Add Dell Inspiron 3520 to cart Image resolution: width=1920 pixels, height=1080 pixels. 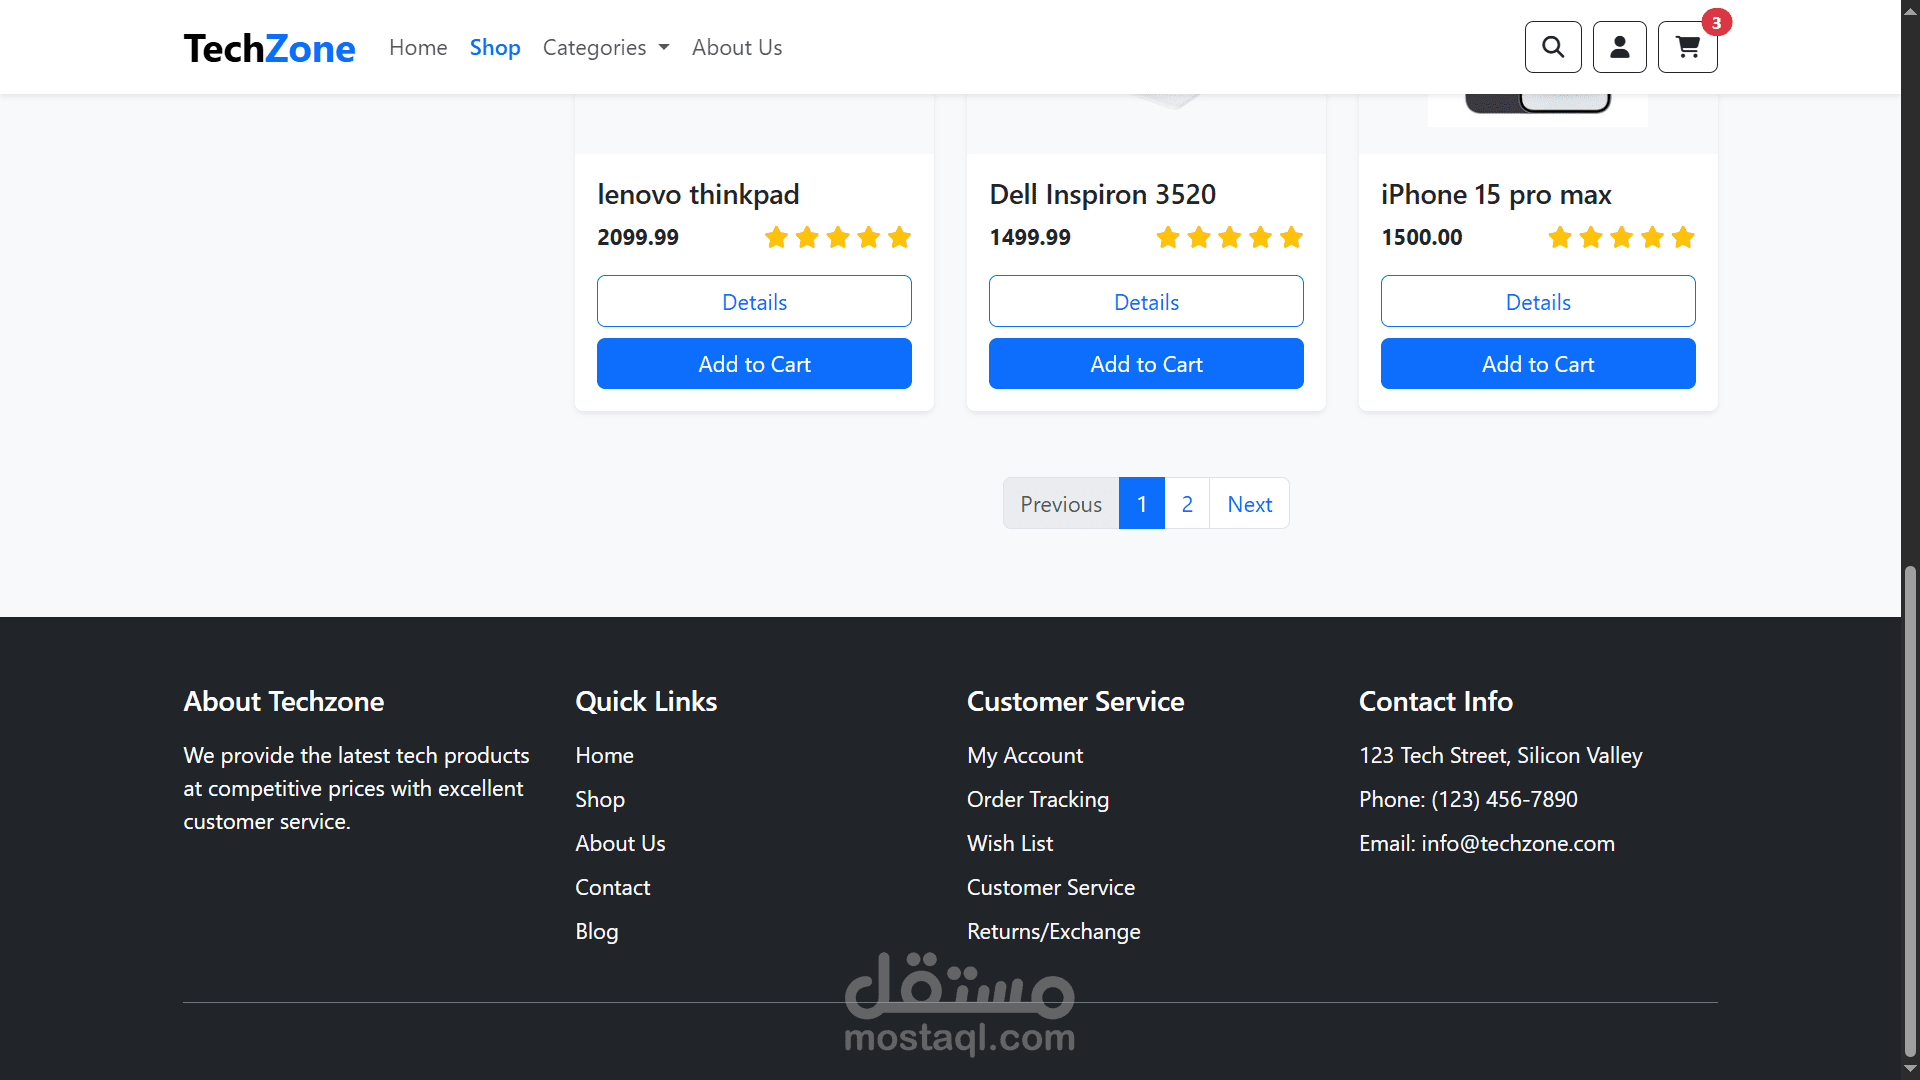coord(1146,363)
